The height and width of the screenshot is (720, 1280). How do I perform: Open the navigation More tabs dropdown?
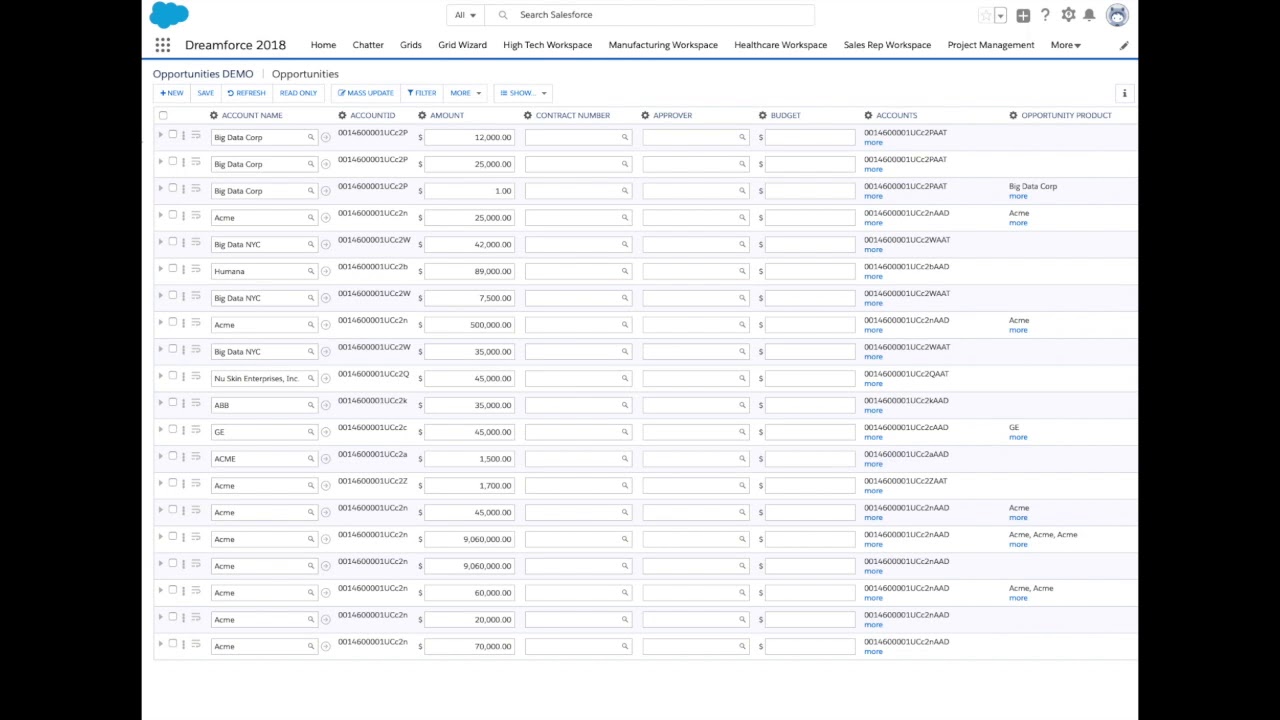tap(1065, 45)
